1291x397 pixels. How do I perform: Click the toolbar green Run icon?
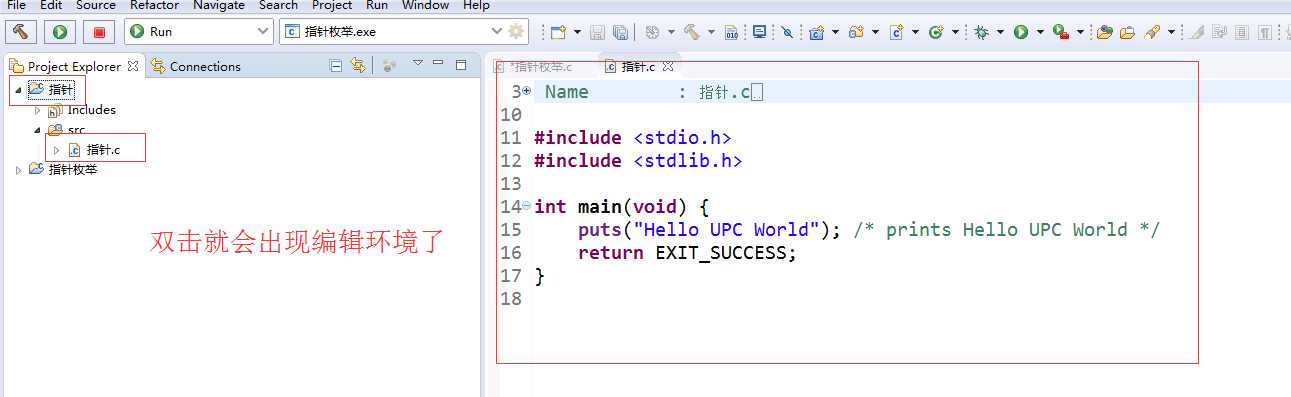click(x=1021, y=32)
